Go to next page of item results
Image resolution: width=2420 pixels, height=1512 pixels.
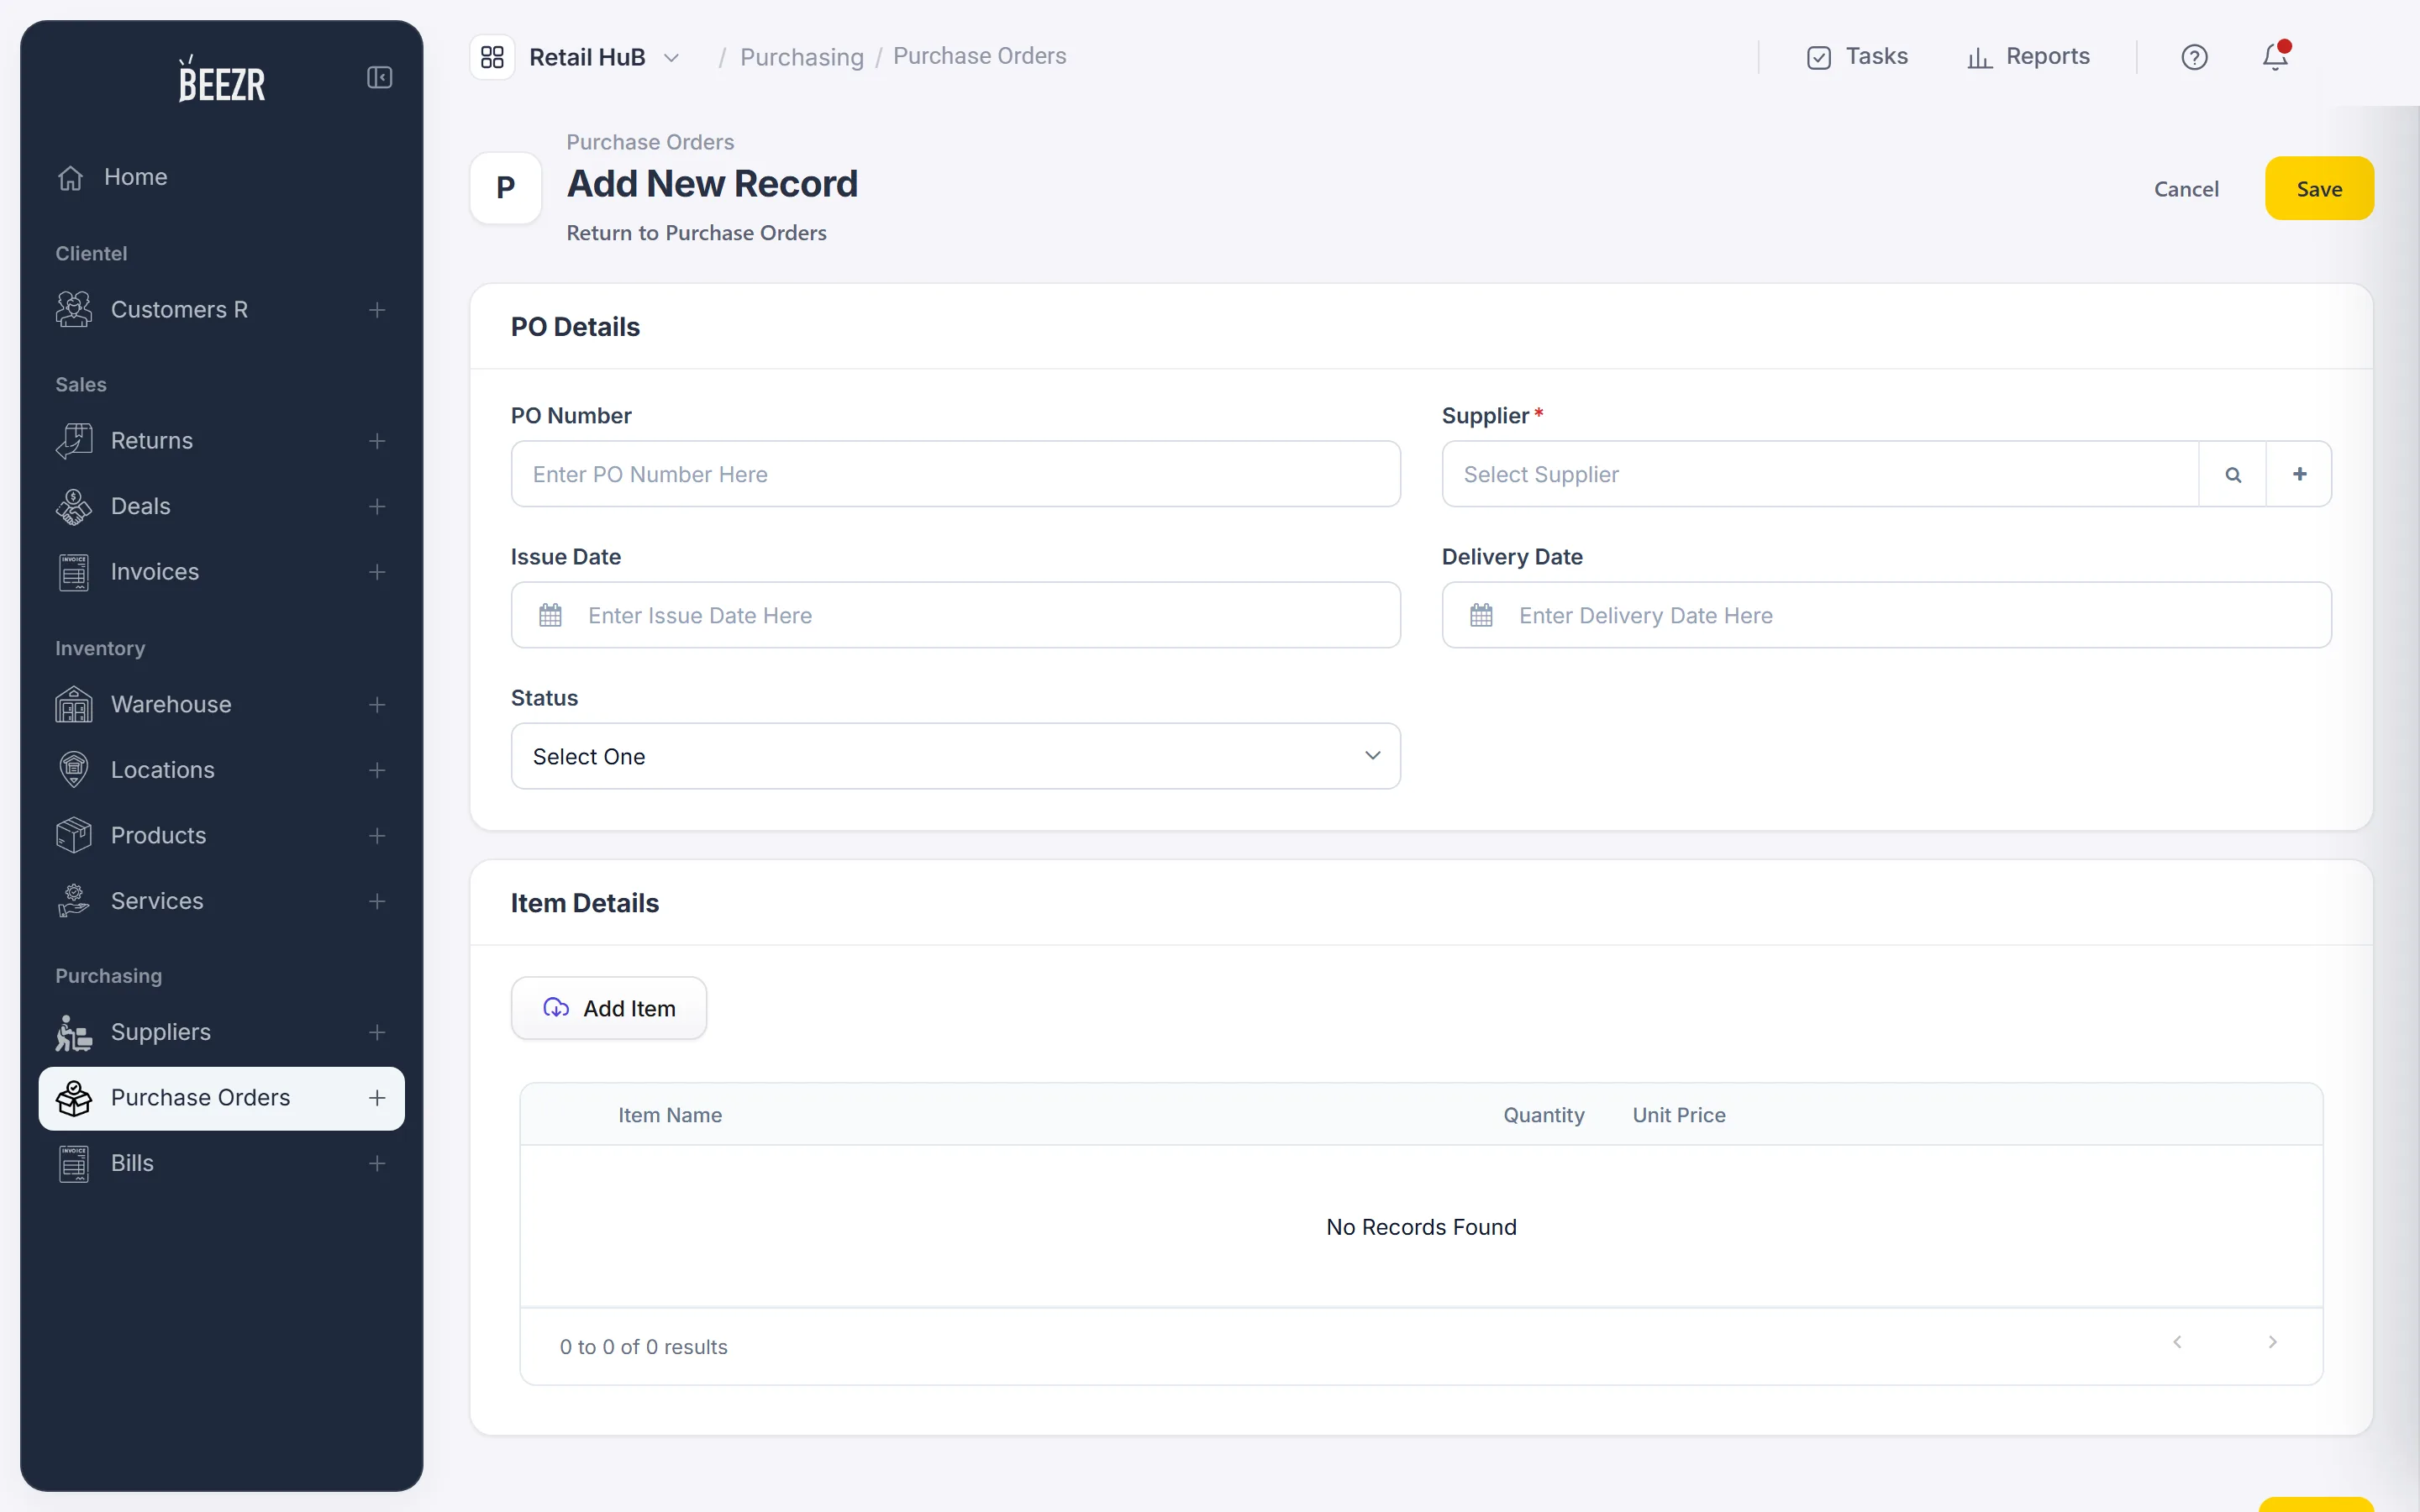pyautogui.click(x=2272, y=1342)
